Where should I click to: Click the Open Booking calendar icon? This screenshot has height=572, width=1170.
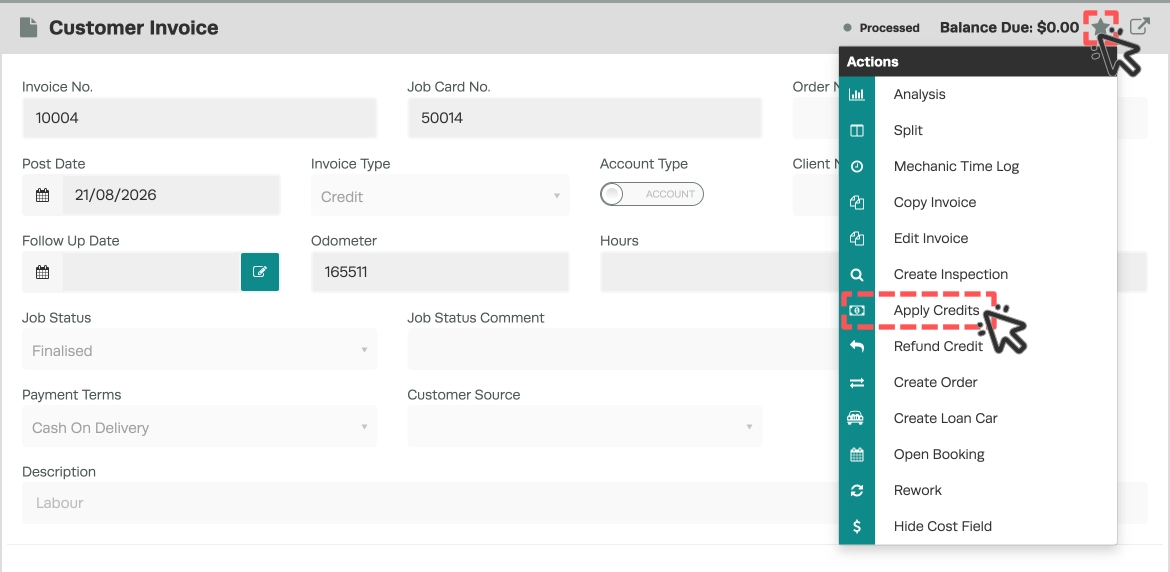click(x=857, y=454)
